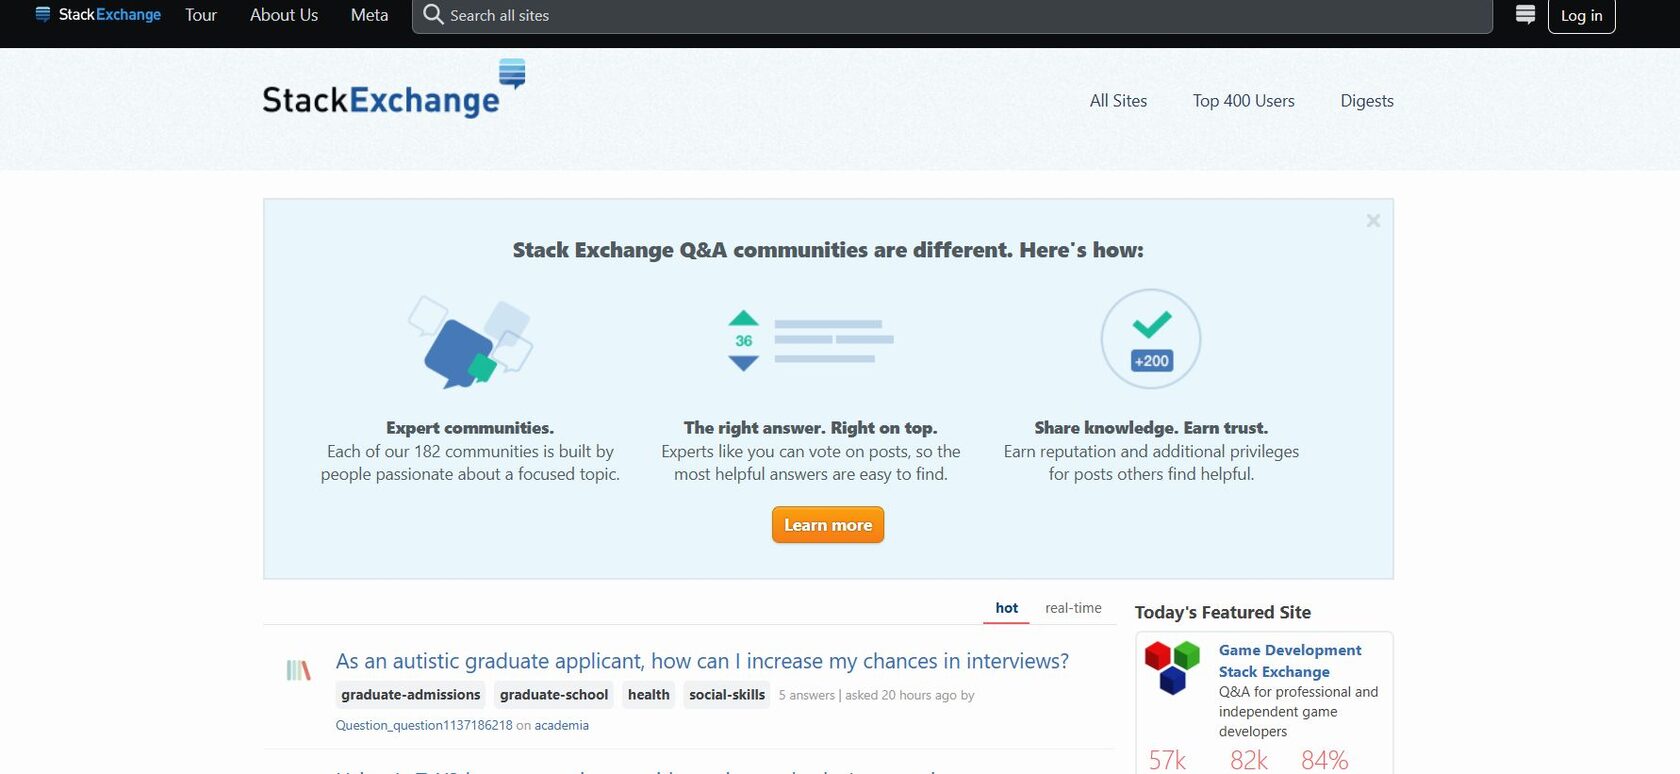Go to Meta in top bar
Viewport: 1680px width, 774px height.
click(369, 15)
